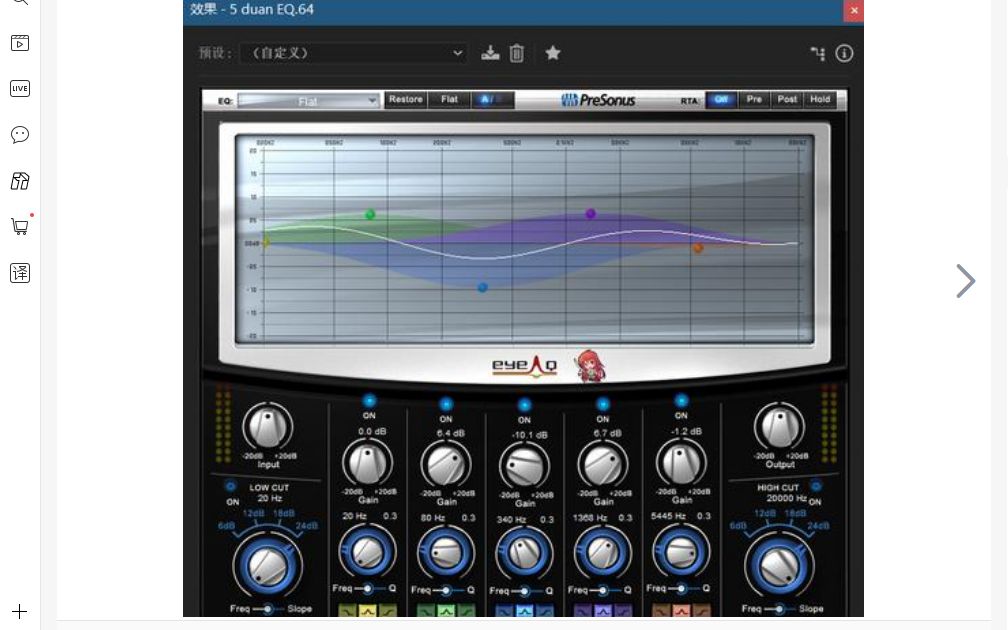The height and width of the screenshot is (630, 1008).
Task: Enable RTA Hold
Action: click(x=820, y=100)
